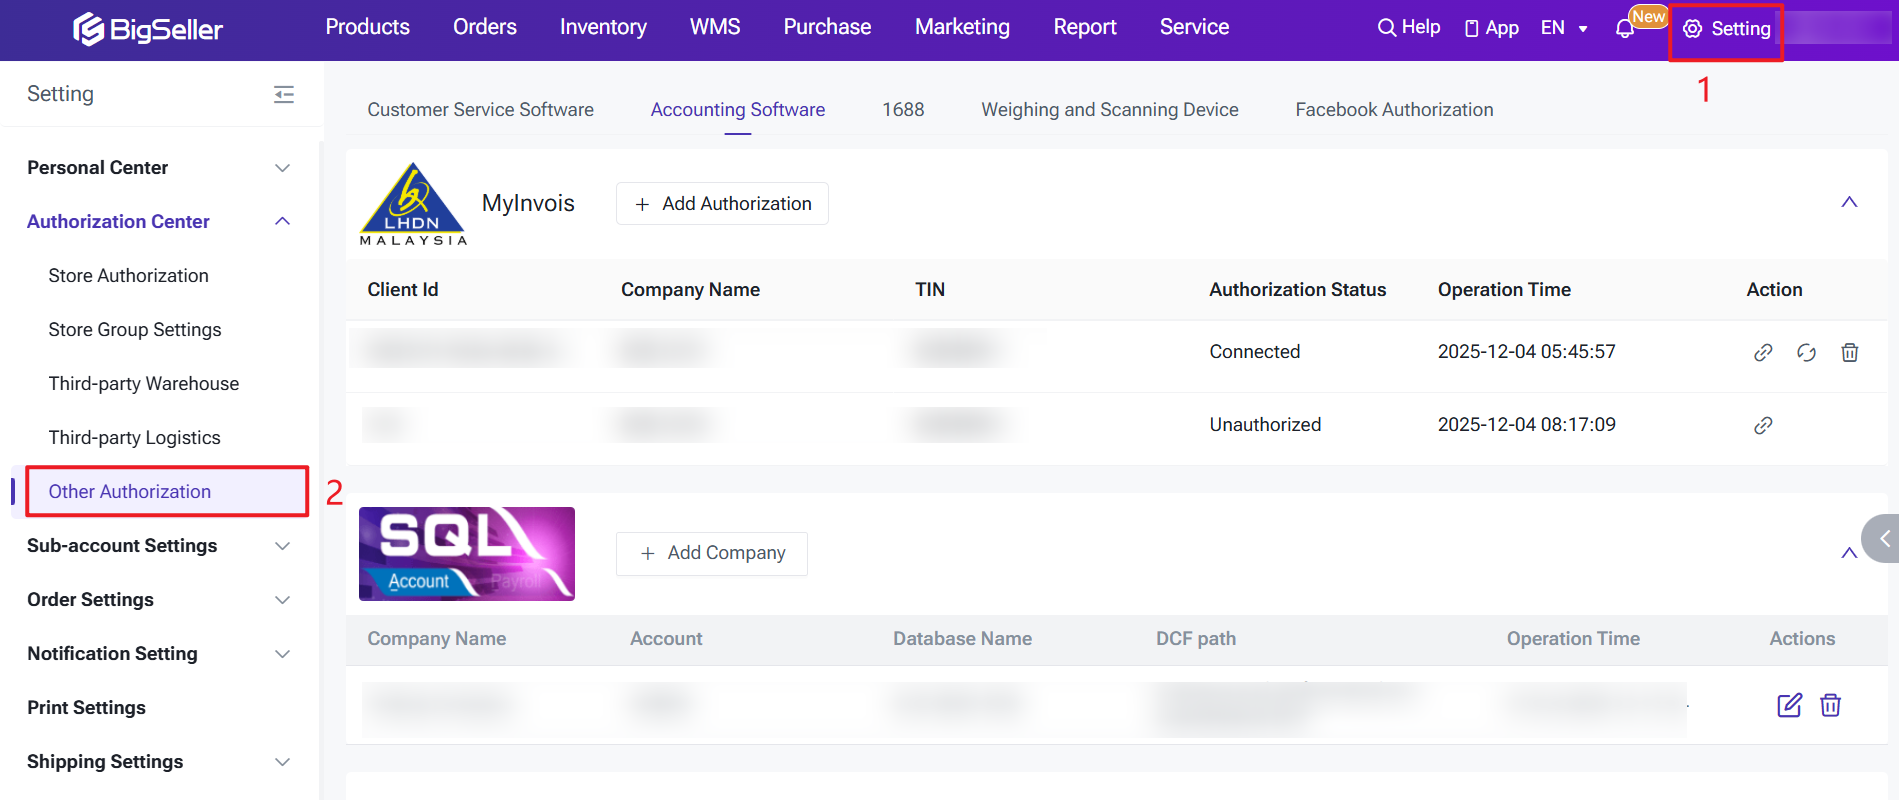Image resolution: width=1899 pixels, height=800 pixels.
Task: Delete the SQL Account company entry
Action: [1831, 705]
